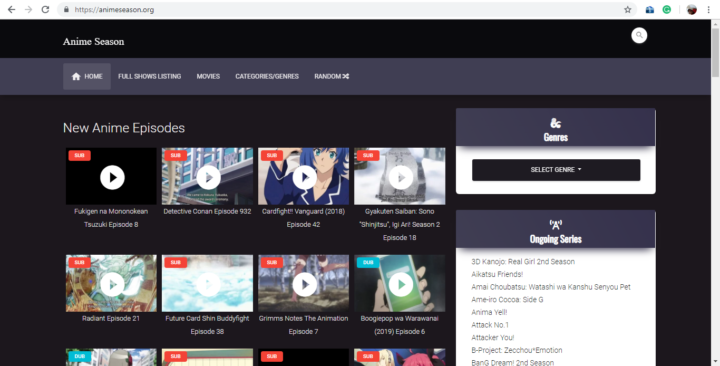Open Anima Yell! series link

(x=489, y=312)
